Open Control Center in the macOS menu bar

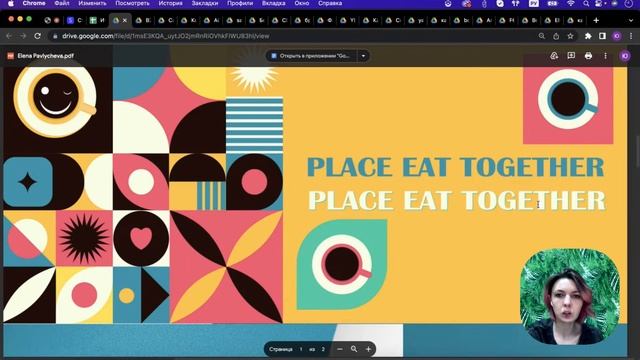point(599,4)
